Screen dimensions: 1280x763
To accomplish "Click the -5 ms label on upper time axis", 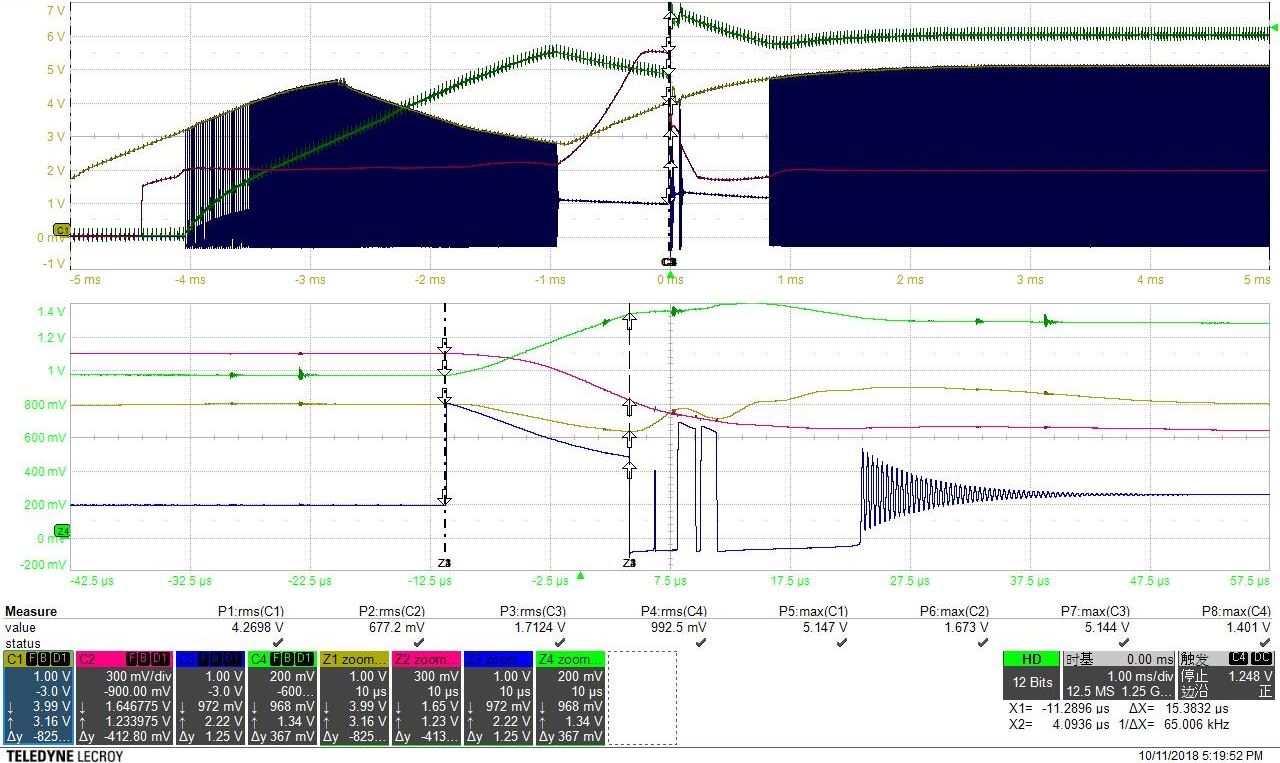I will pos(86,280).
